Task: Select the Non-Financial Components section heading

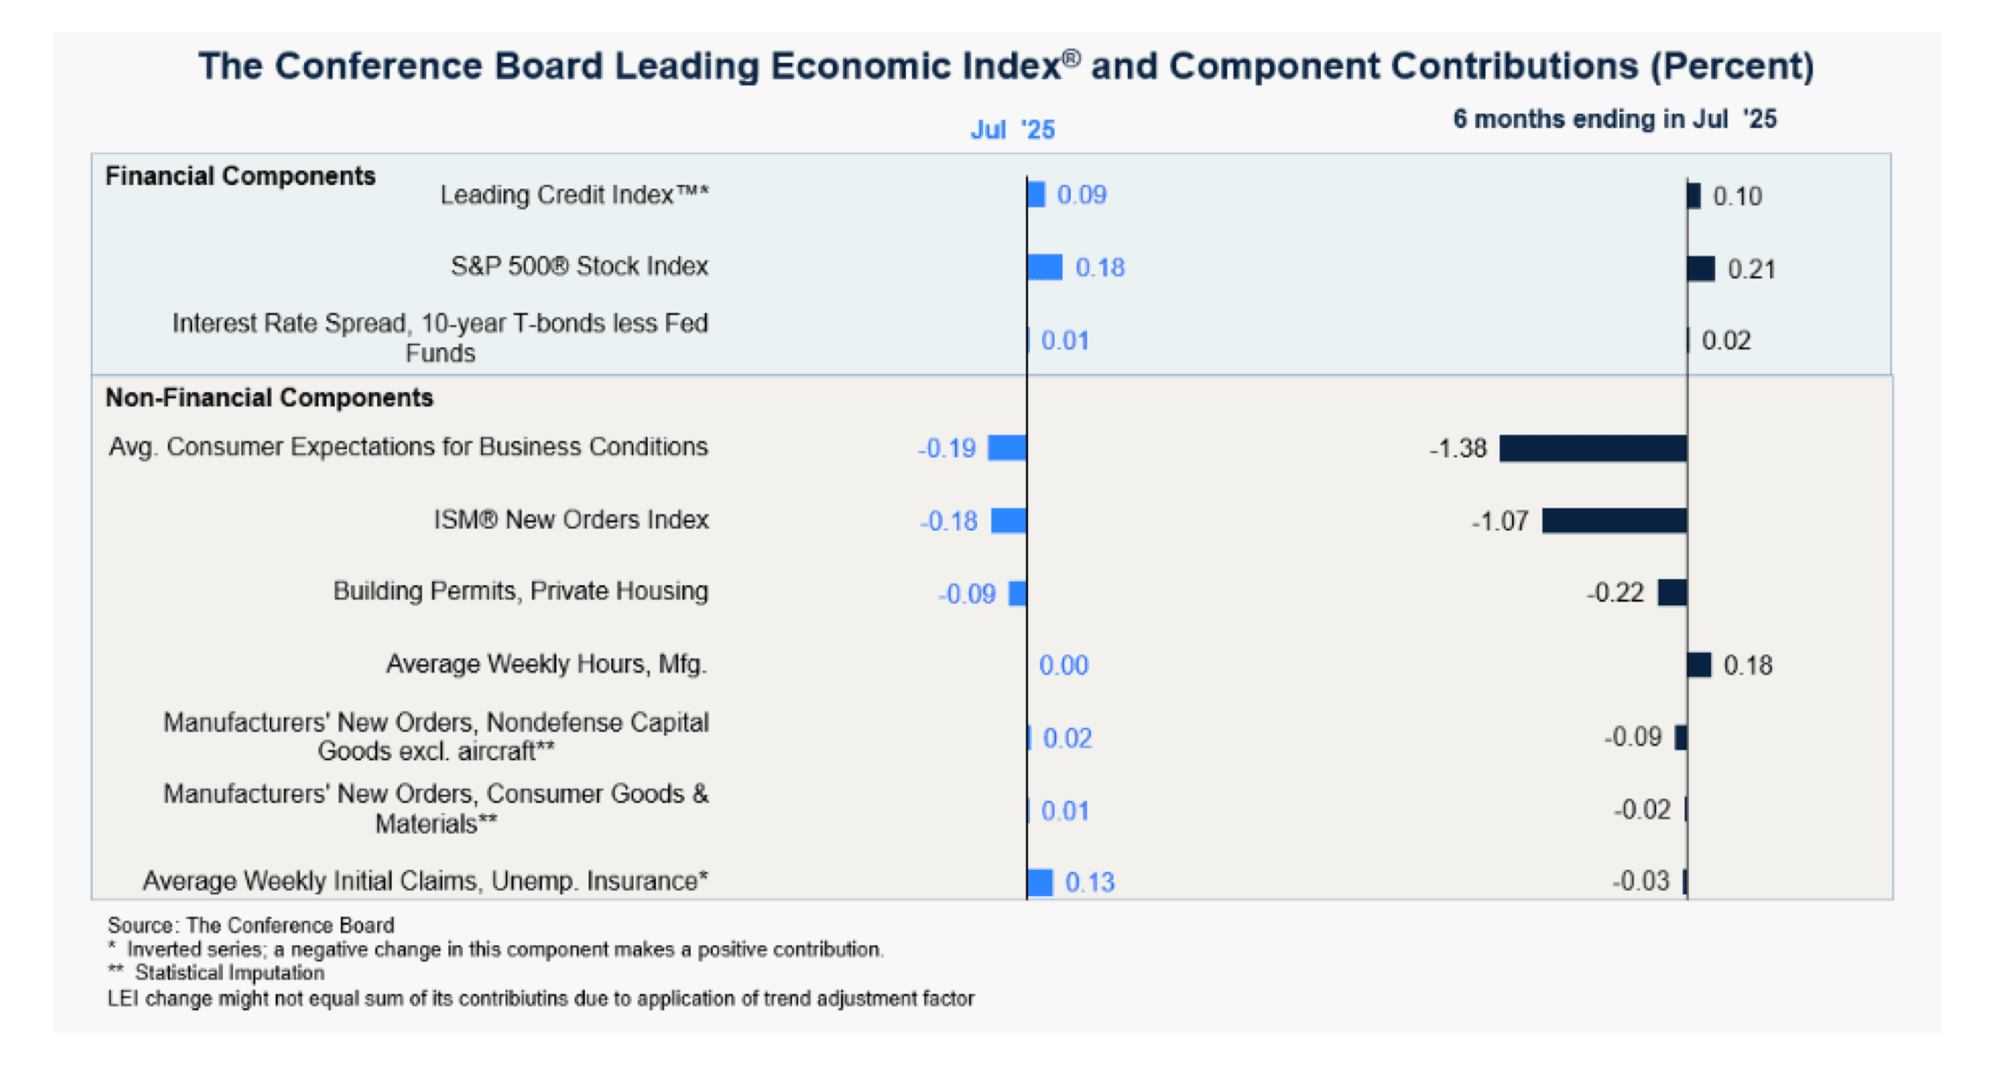Action: [269, 398]
